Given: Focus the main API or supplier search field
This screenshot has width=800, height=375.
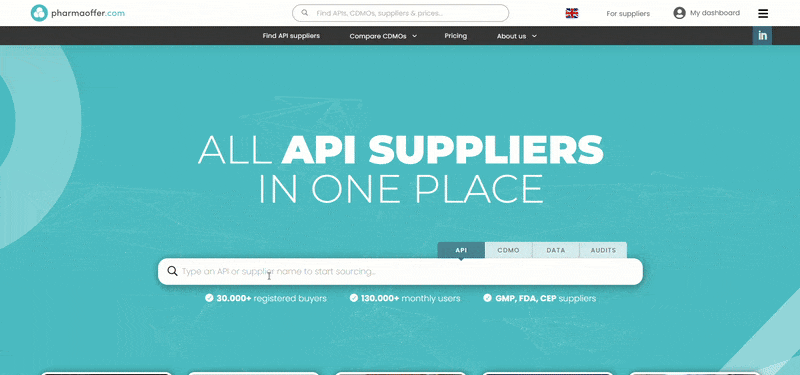Looking at the screenshot, I should pyautogui.click(x=401, y=271).
